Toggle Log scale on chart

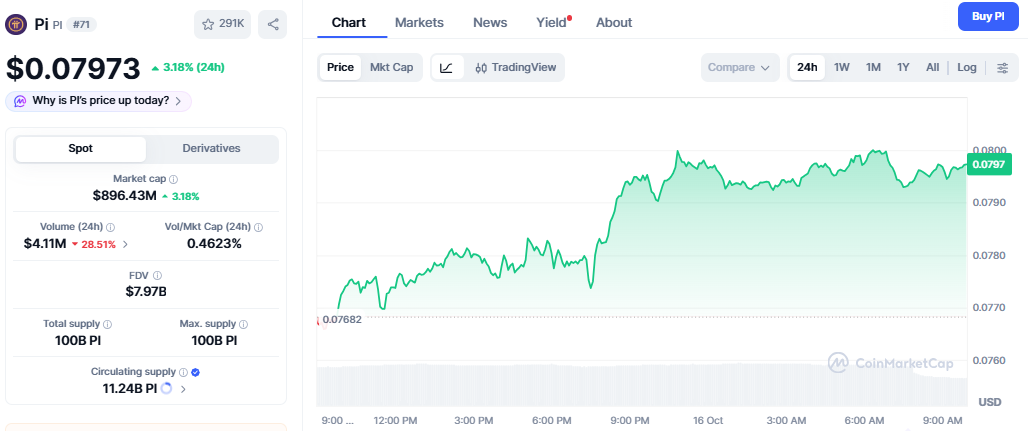click(x=966, y=68)
